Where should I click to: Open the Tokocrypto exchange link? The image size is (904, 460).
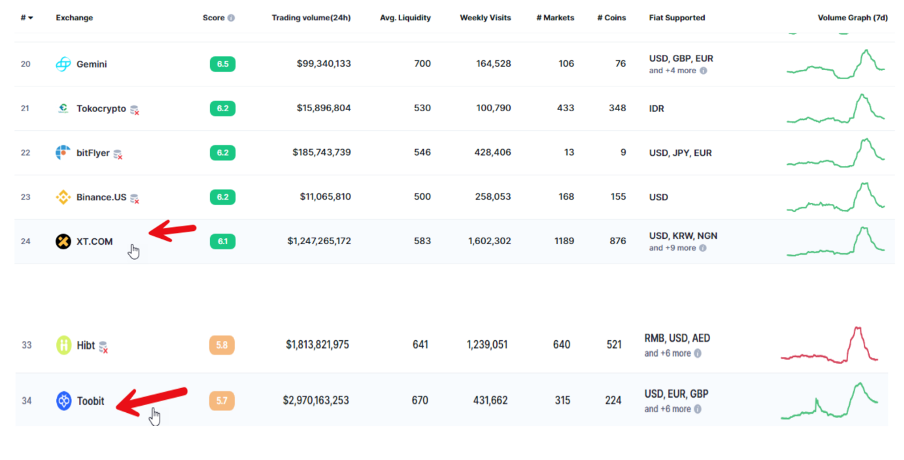(x=101, y=108)
